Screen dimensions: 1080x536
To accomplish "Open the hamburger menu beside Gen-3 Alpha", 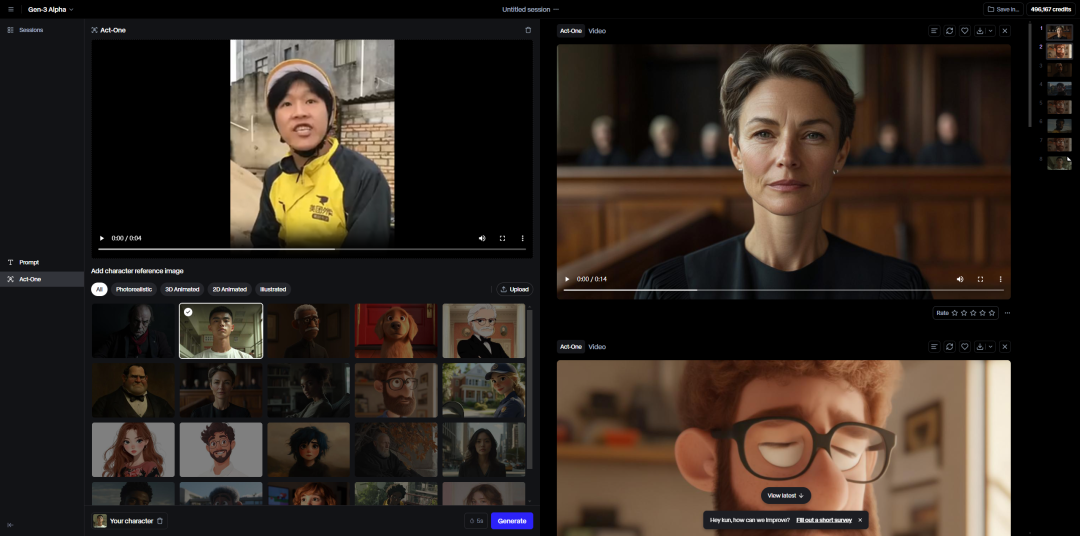I will coord(10,10).
